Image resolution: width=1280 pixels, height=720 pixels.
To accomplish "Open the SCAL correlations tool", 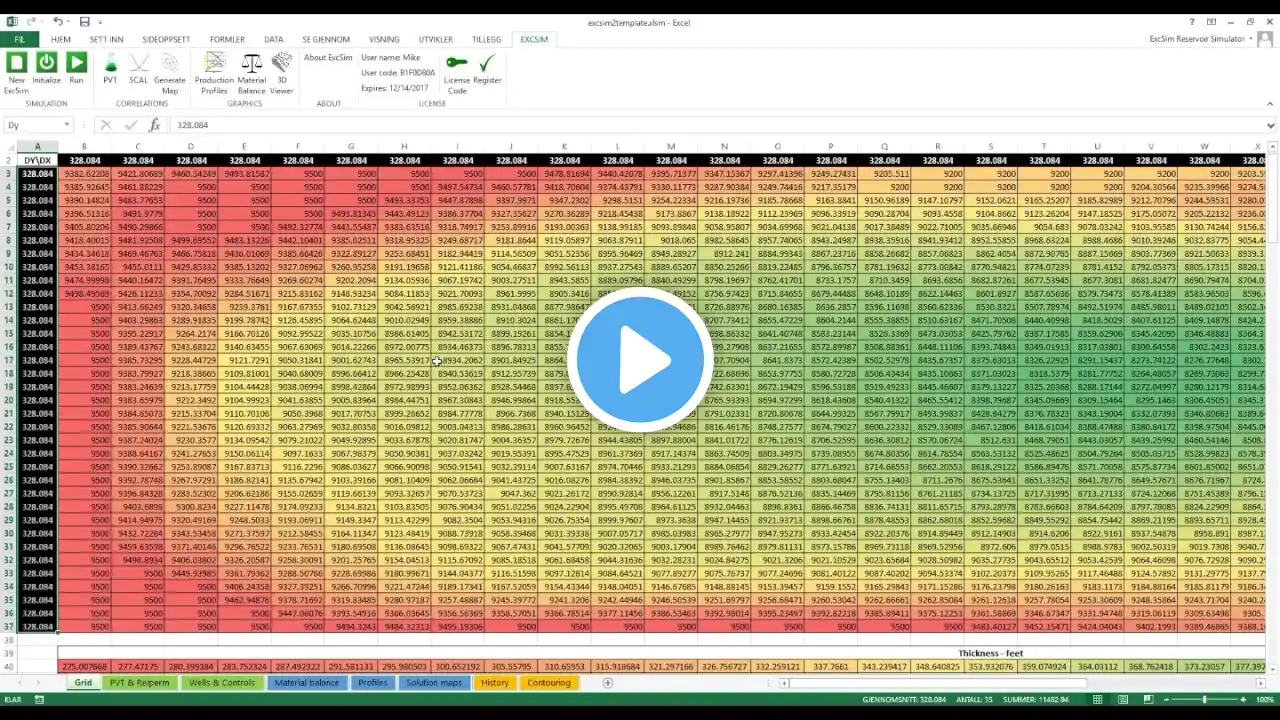I will 138,64.
